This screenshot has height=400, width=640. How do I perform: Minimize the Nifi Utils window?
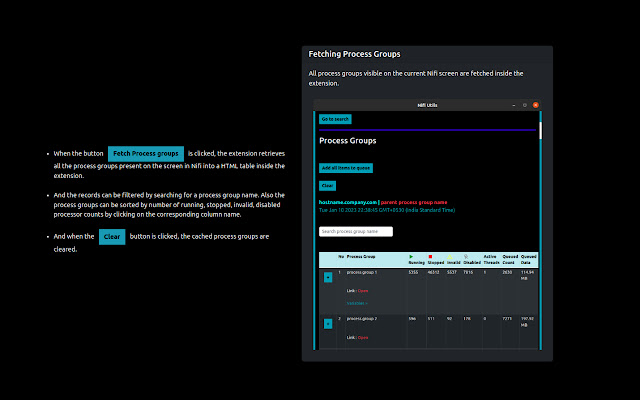click(x=513, y=105)
